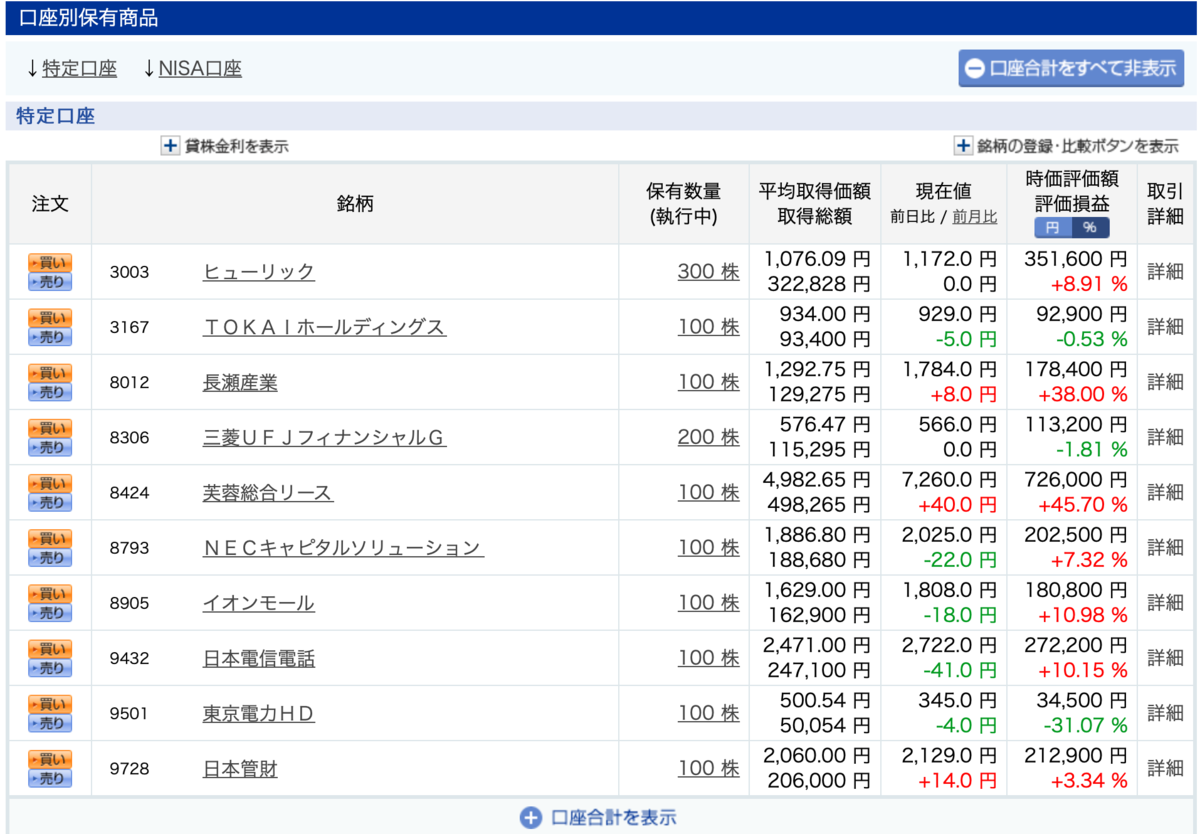The height and width of the screenshot is (834, 1200).
Task: Click the 買い button for 三菱UFJフィナンシャルG
Action: tap(49, 428)
